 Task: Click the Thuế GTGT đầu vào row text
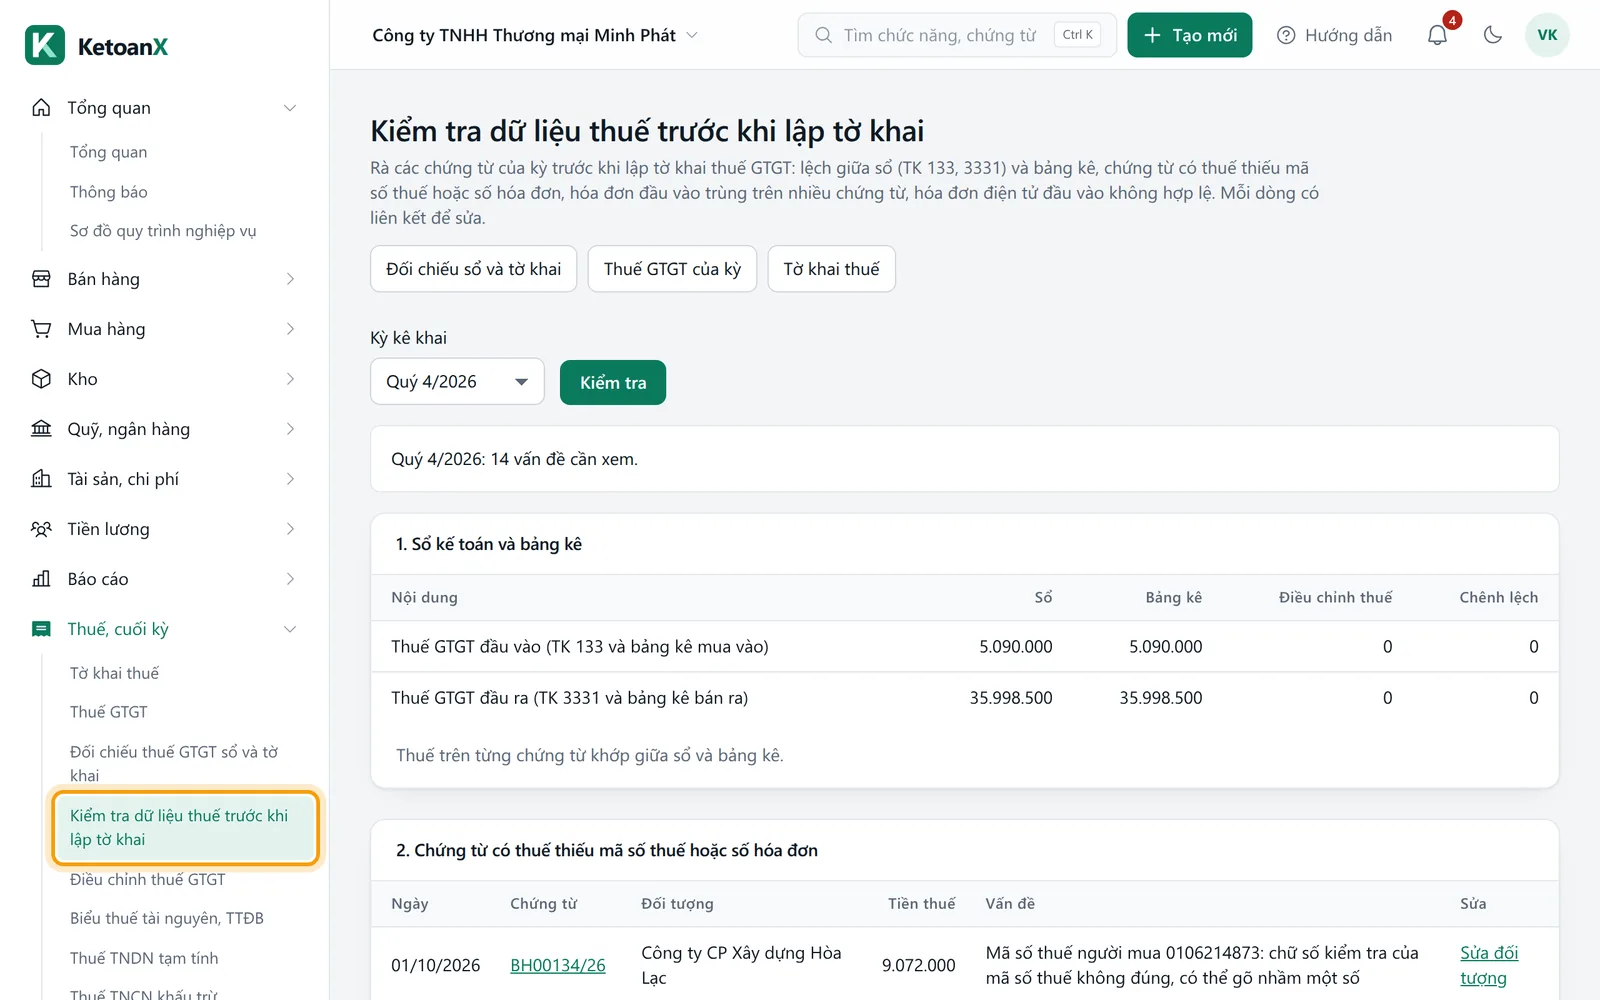[x=580, y=647]
